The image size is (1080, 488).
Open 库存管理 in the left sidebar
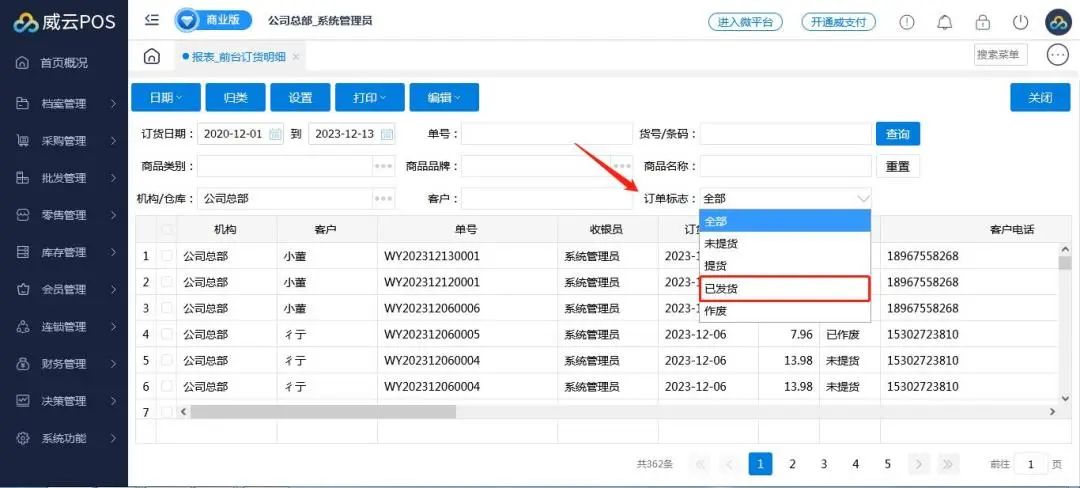click(64, 252)
